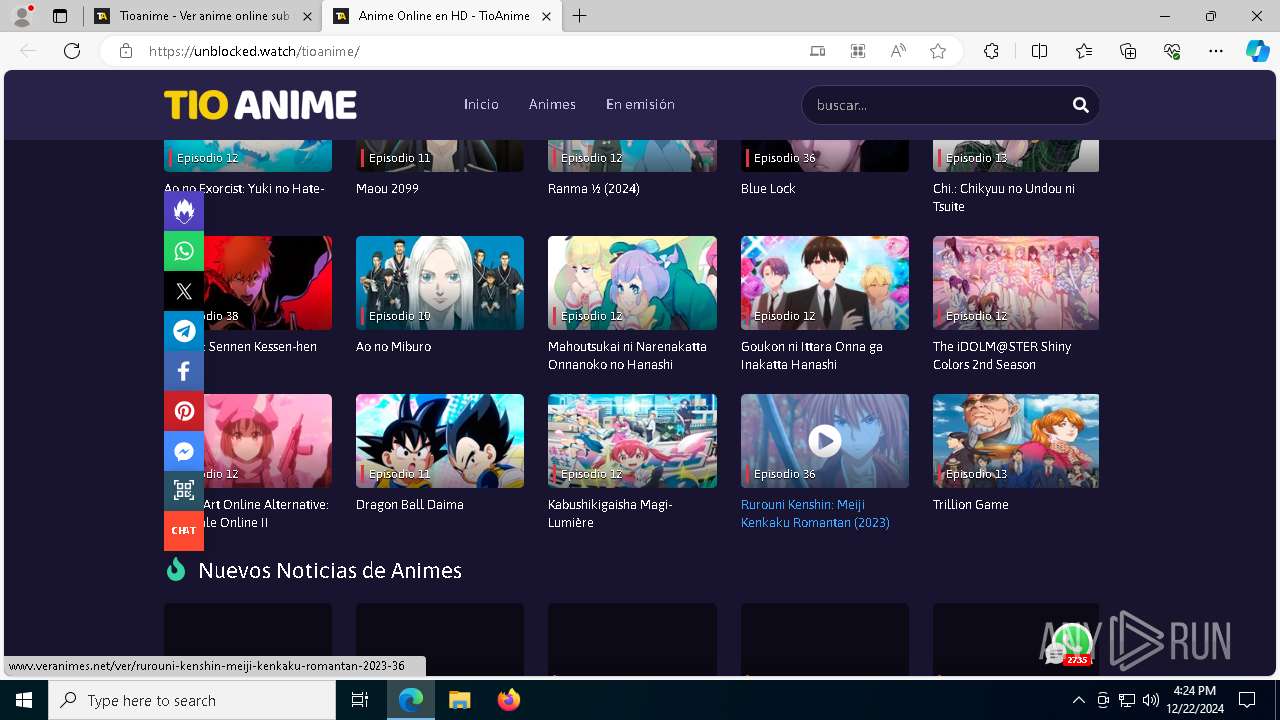Image resolution: width=1280 pixels, height=720 pixels.
Task: Open 'Ao no Exorcist: Yuki no Hate' link
Action: pyautogui.click(x=244, y=189)
